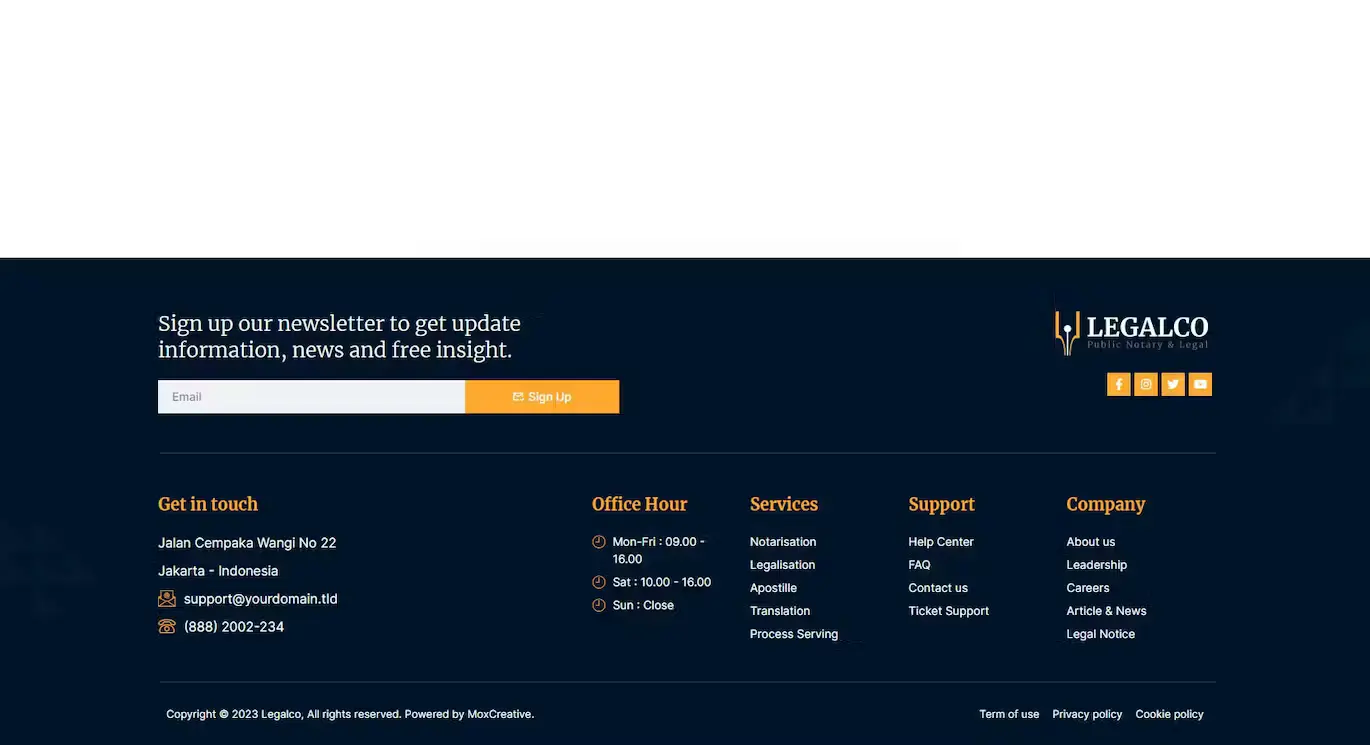
Task: Click the support@yourdomain.tld email address
Action: (x=261, y=599)
